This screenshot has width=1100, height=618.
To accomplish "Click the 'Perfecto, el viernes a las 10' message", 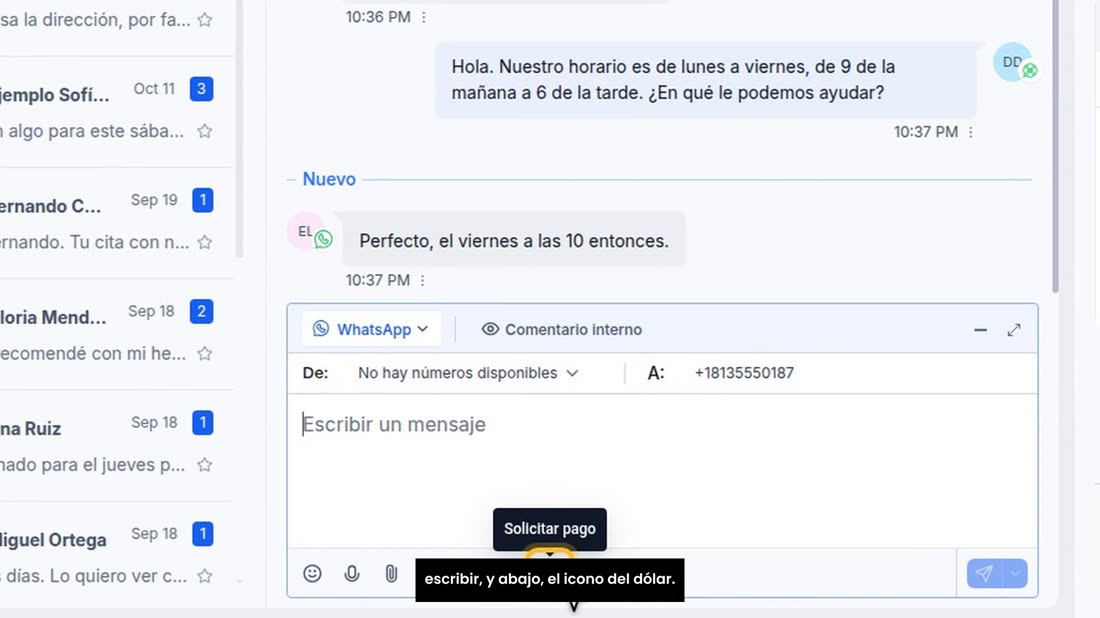I will pyautogui.click(x=514, y=241).
